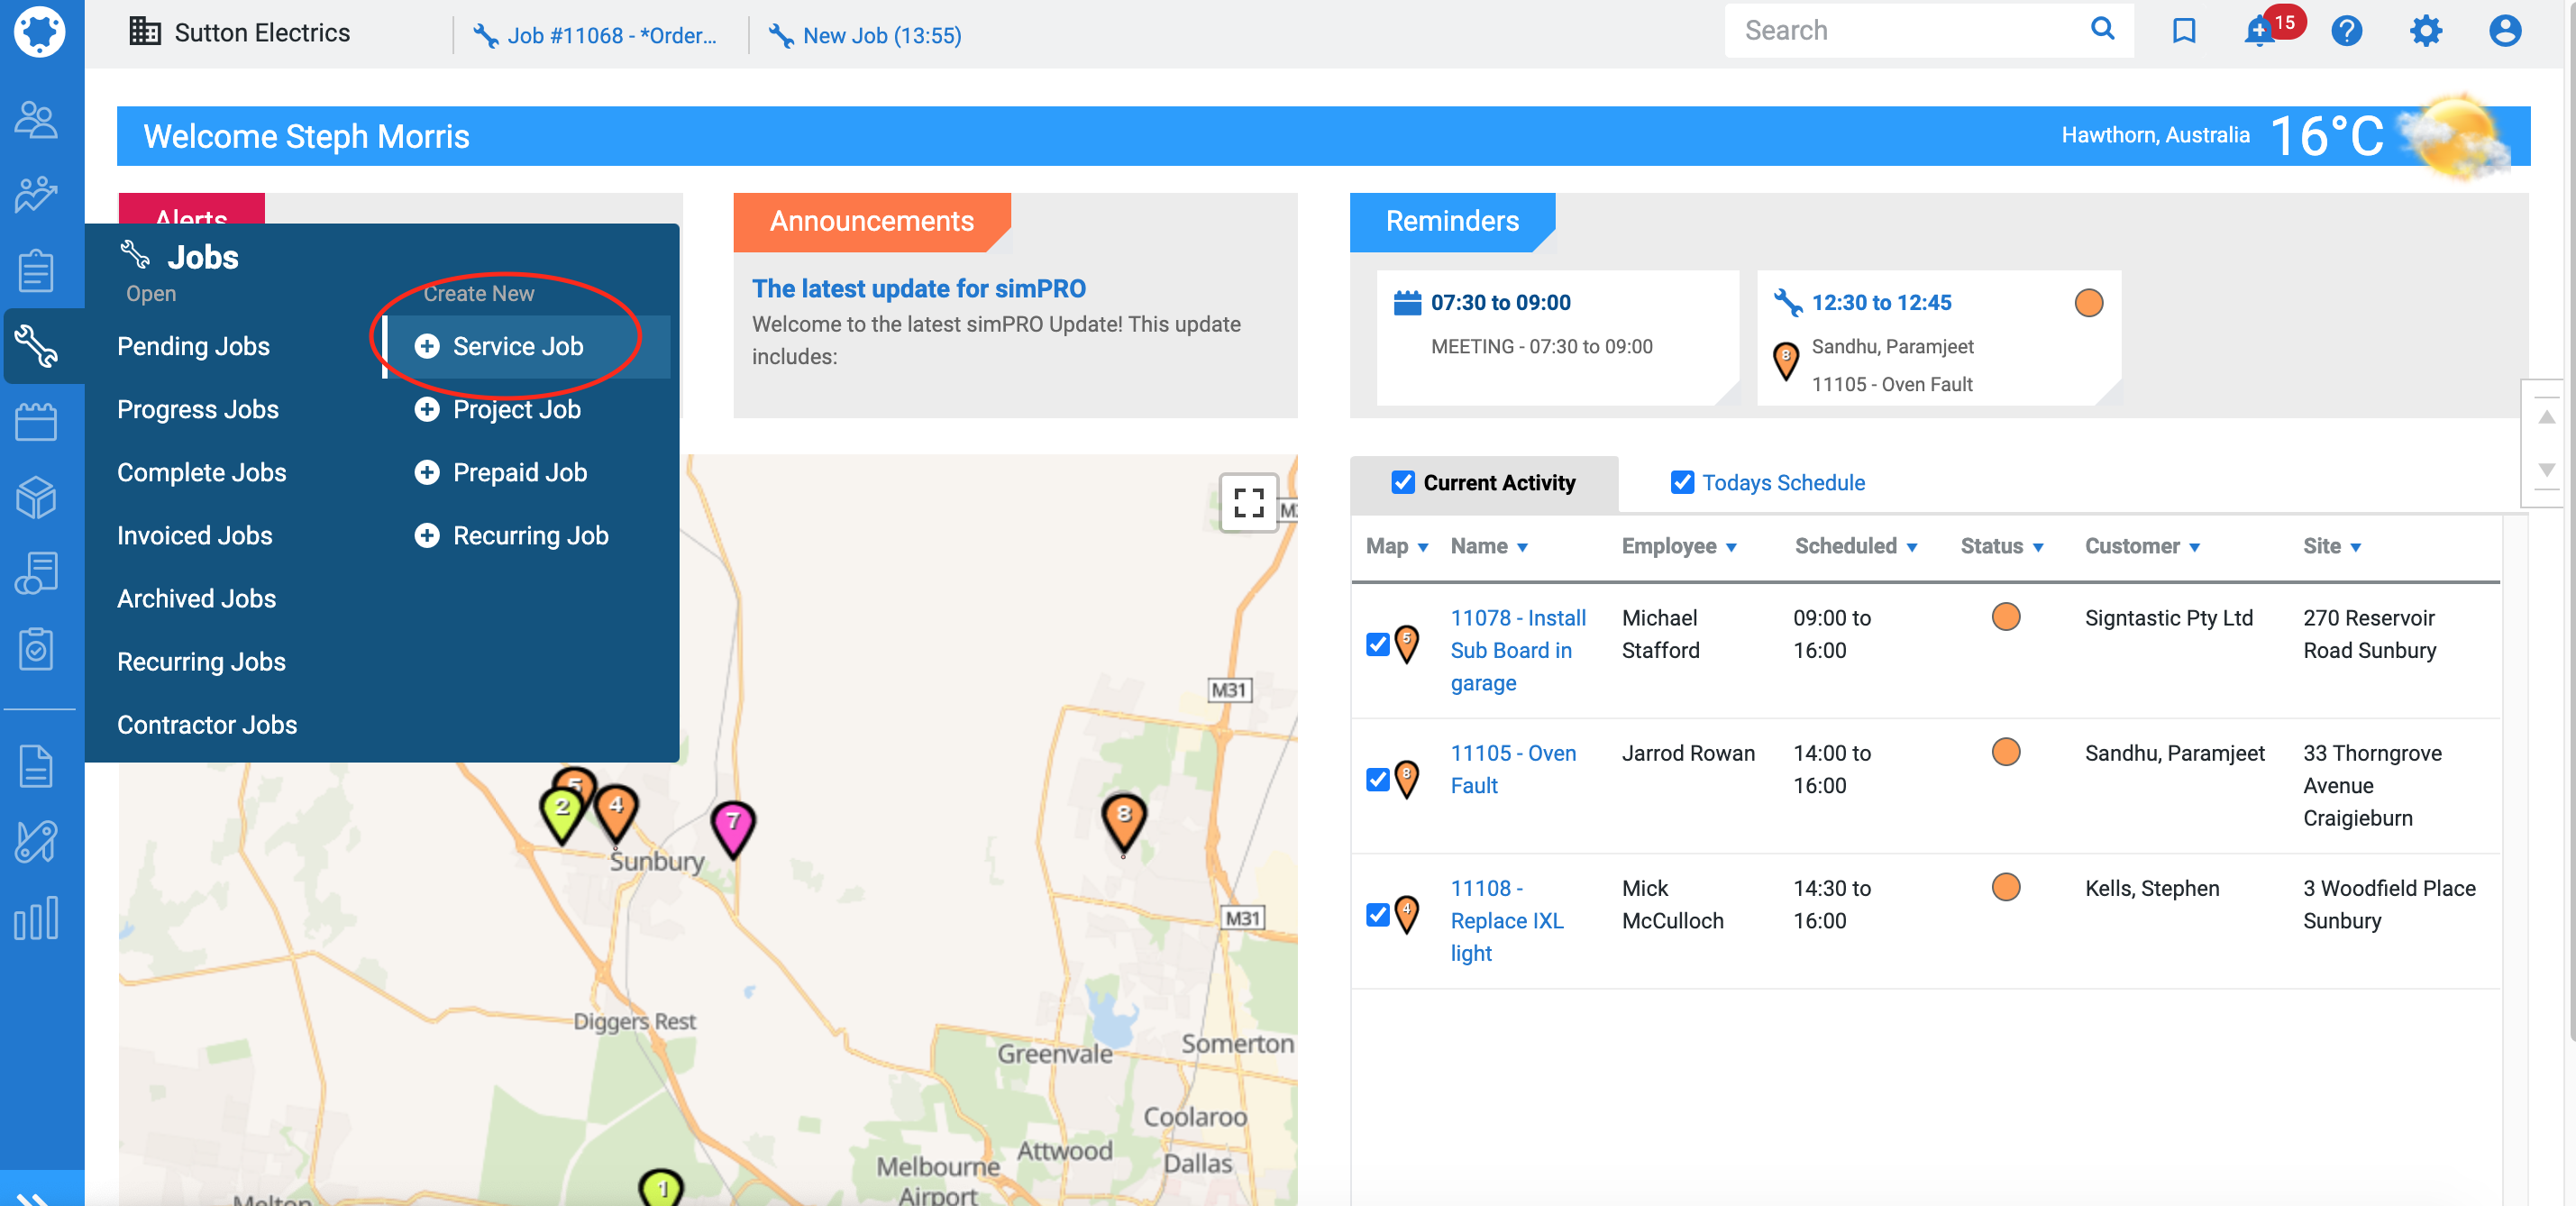Viewport: 2576px width, 1206px height.
Task: Click the orange status dot for job 11078
Action: pyautogui.click(x=2005, y=616)
